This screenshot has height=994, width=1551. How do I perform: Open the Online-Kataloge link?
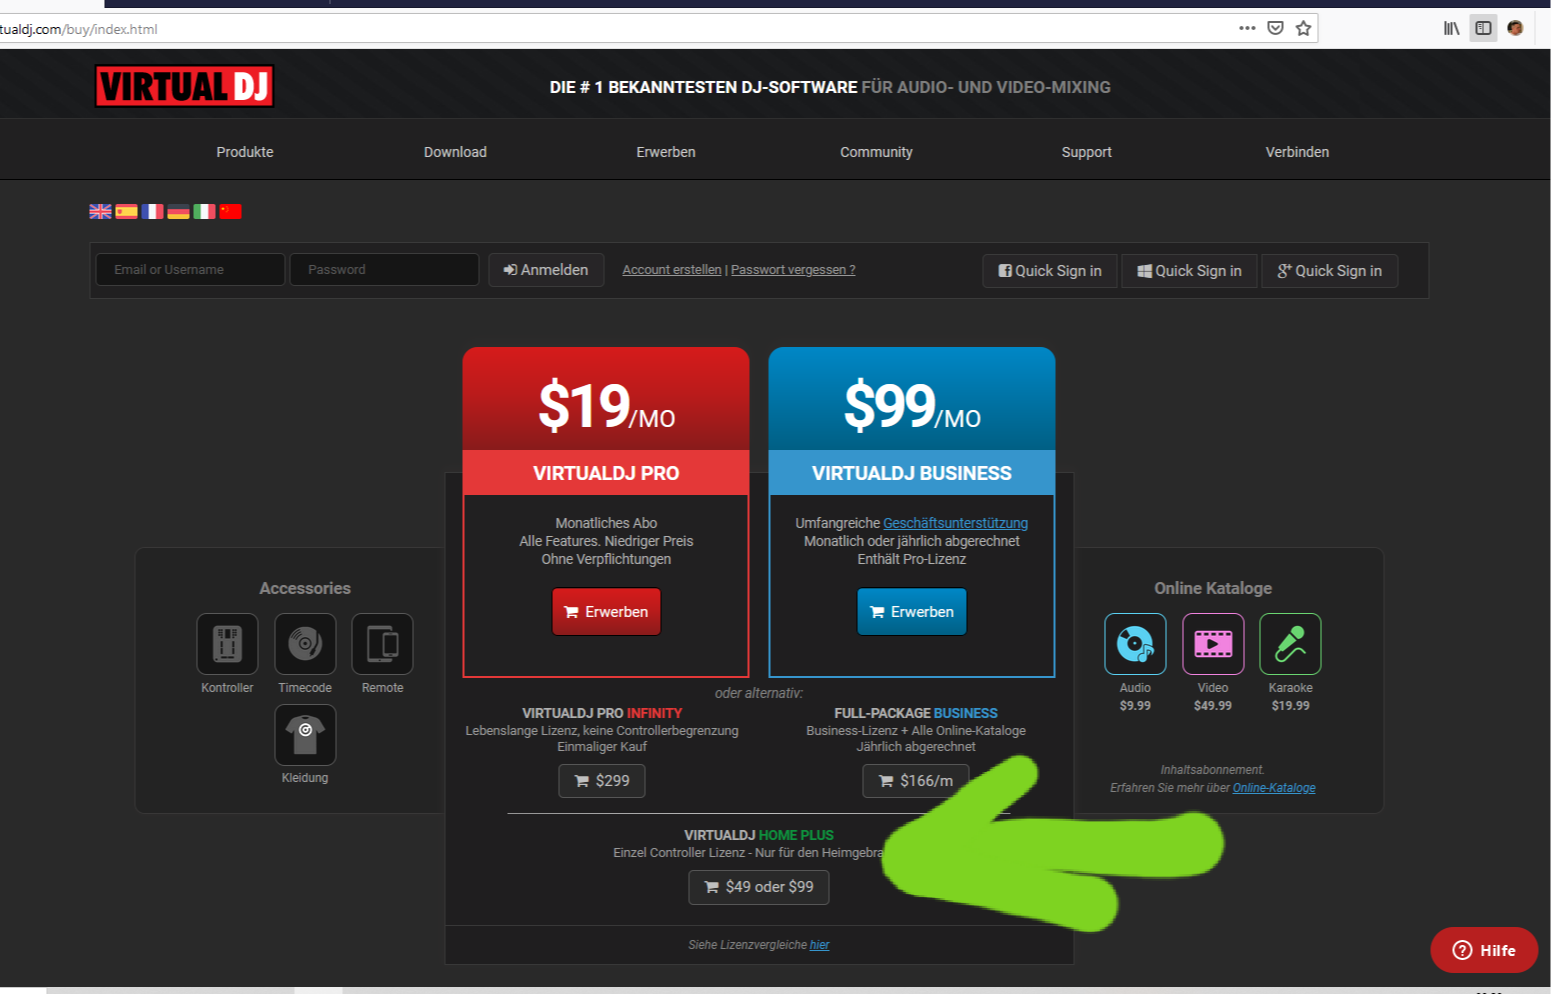pos(1274,788)
